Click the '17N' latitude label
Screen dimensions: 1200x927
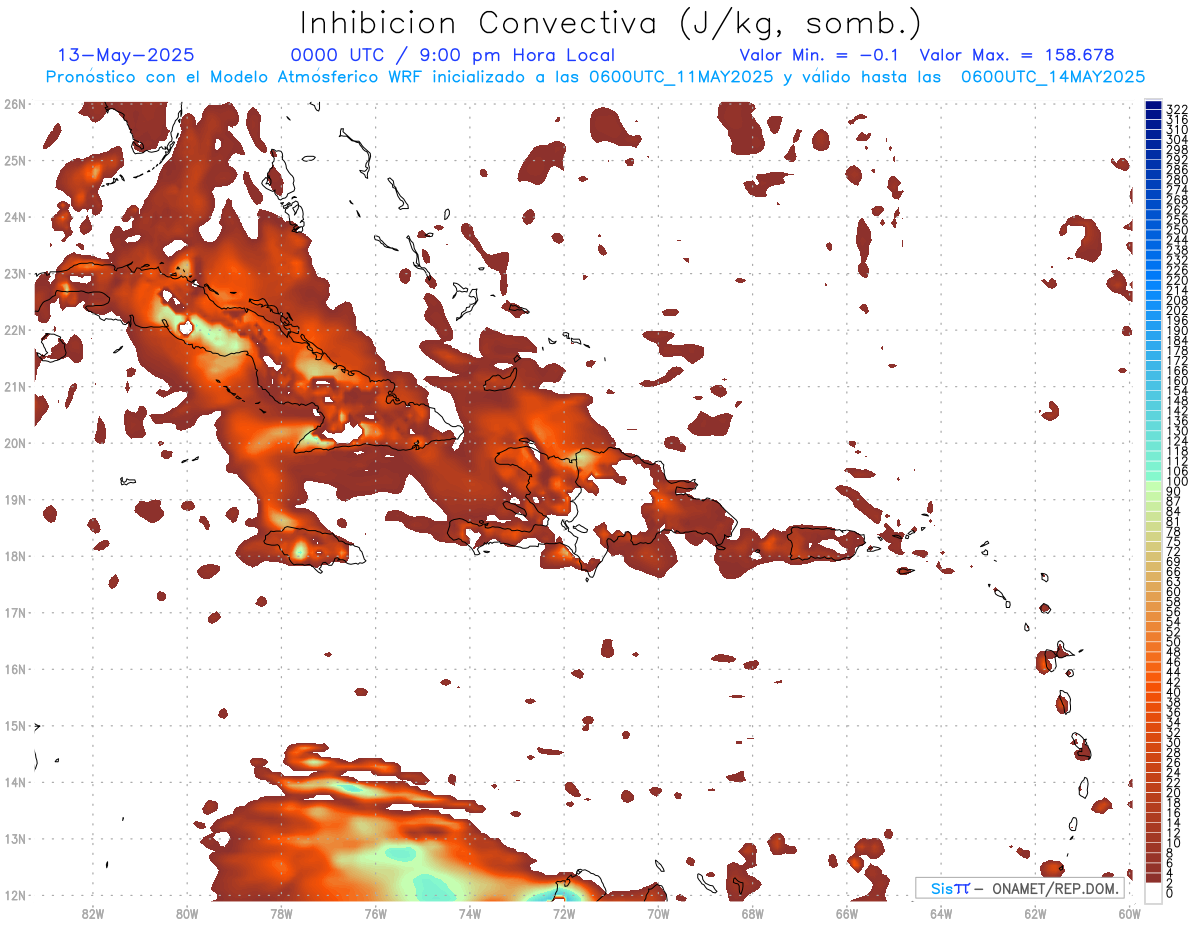click(x=15, y=612)
